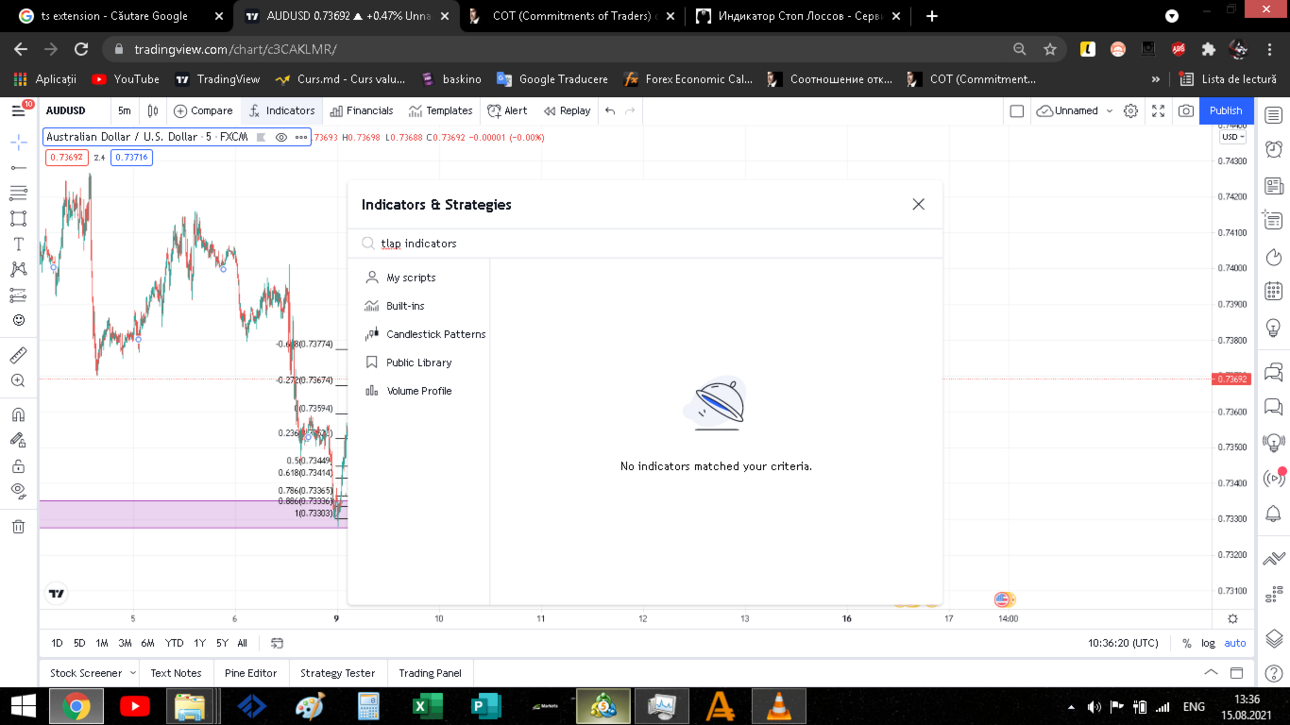Enter fullscreen mode

coord(1158,111)
